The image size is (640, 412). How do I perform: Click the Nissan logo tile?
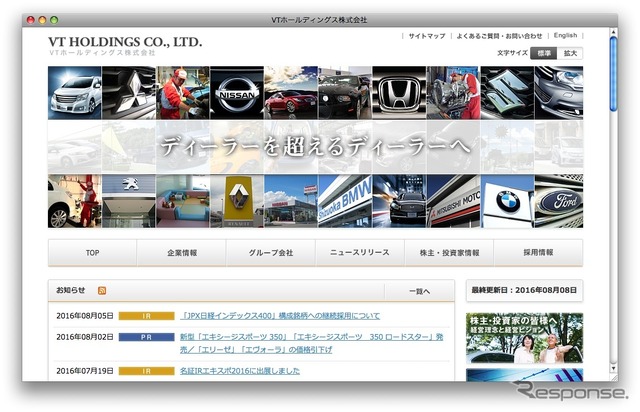point(237,93)
